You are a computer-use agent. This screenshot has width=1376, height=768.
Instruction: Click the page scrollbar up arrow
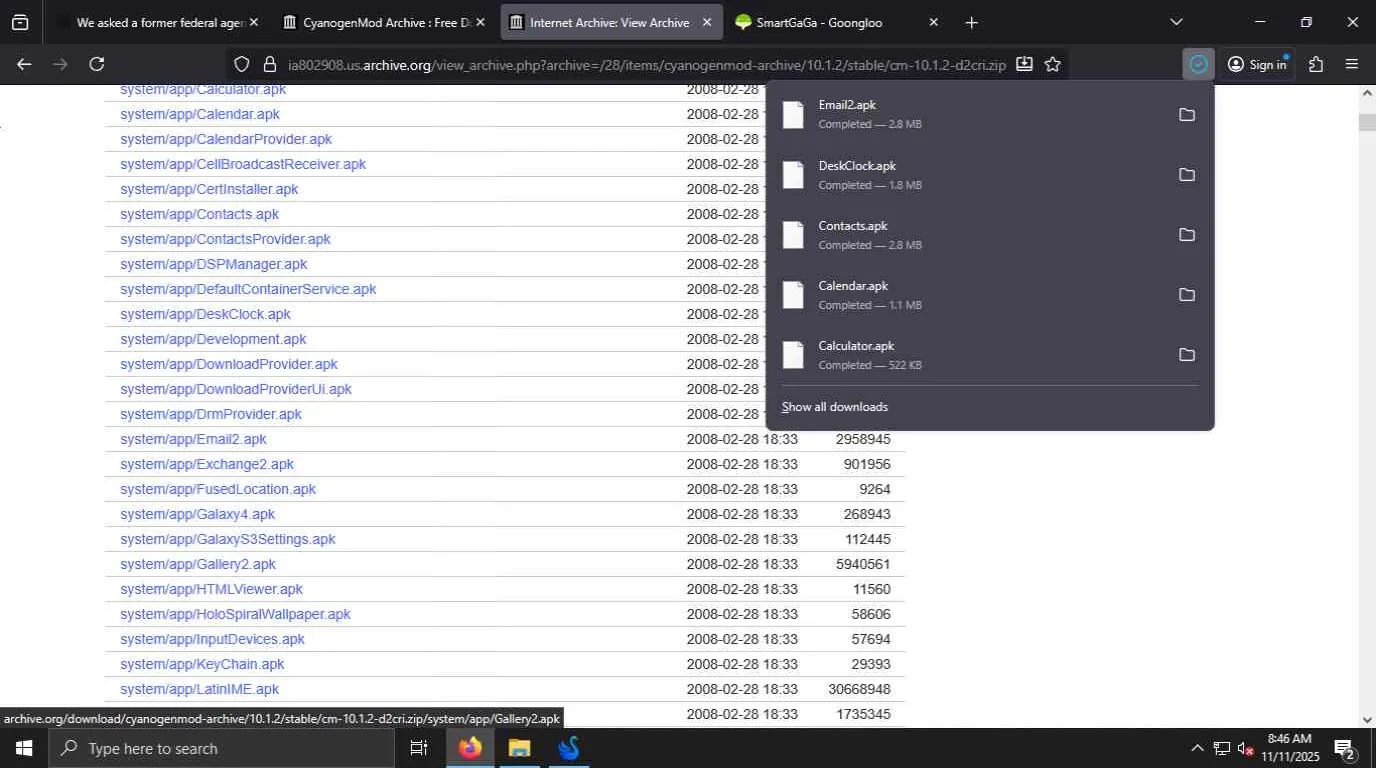pyautogui.click(x=1367, y=93)
